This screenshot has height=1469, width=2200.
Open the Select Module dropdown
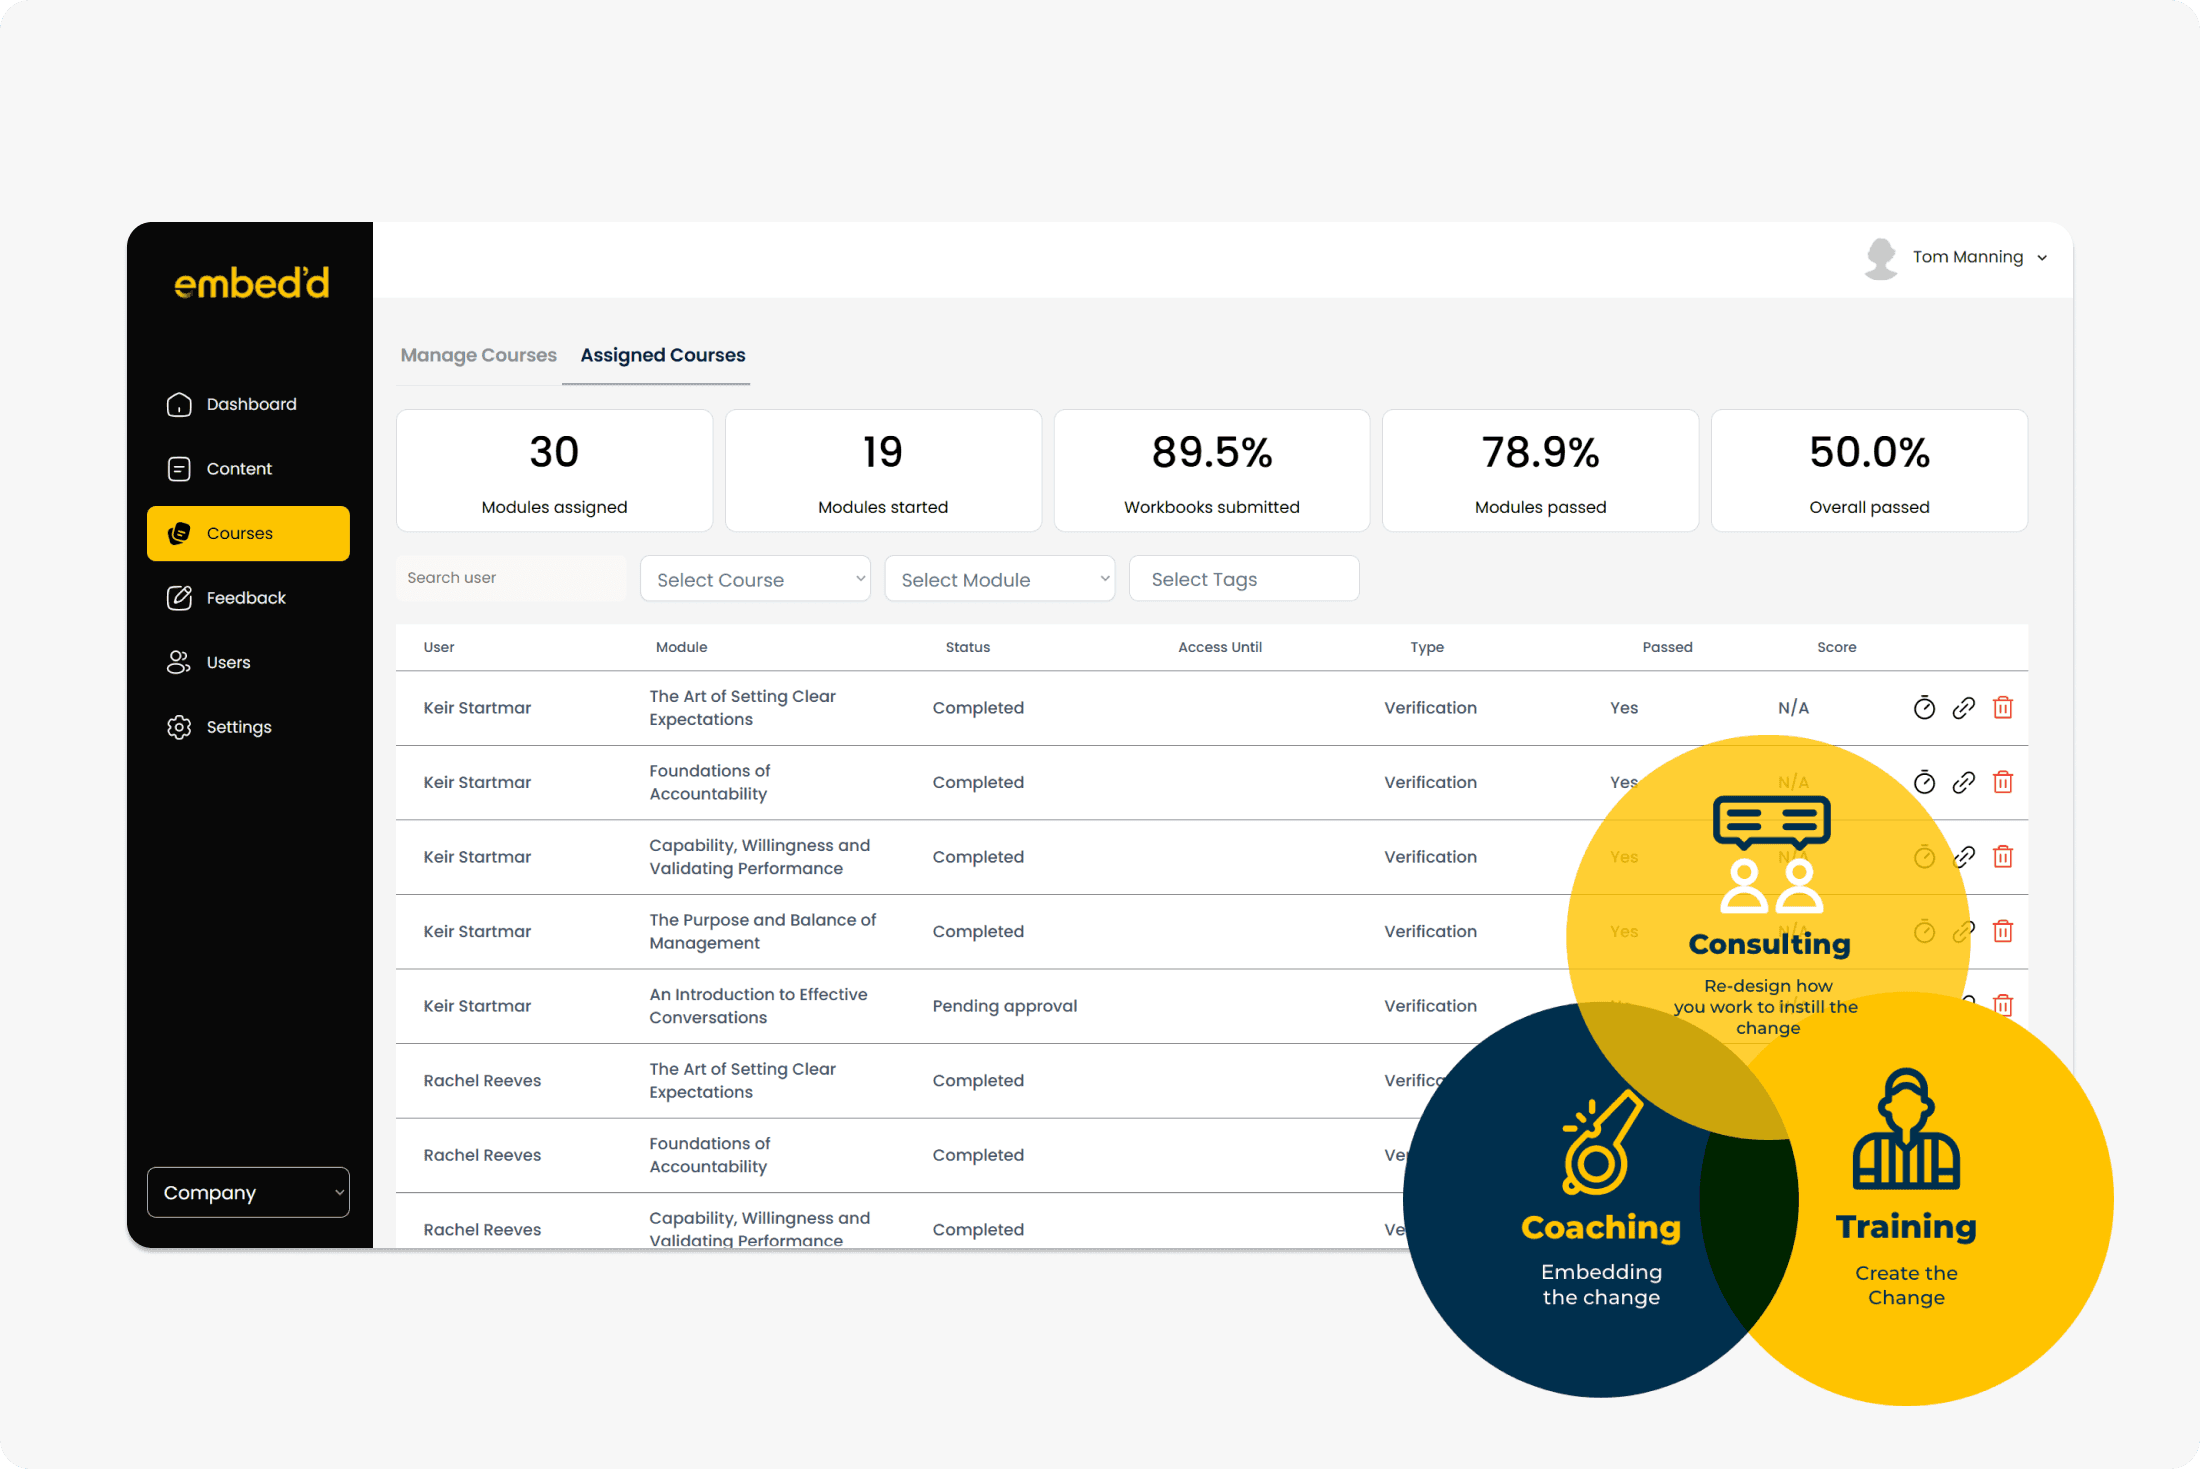[1000, 579]
